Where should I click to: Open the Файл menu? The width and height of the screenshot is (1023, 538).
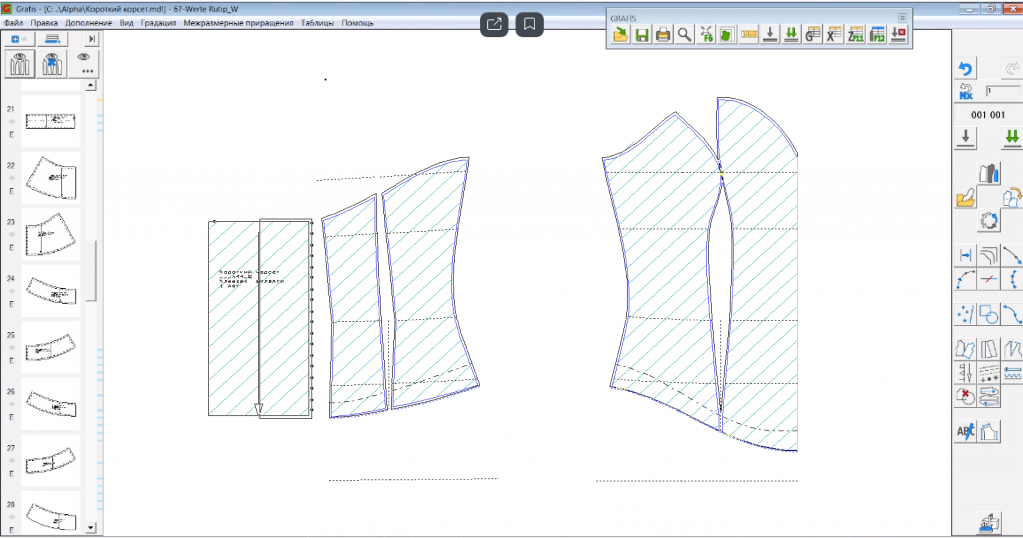click(14, 22)
